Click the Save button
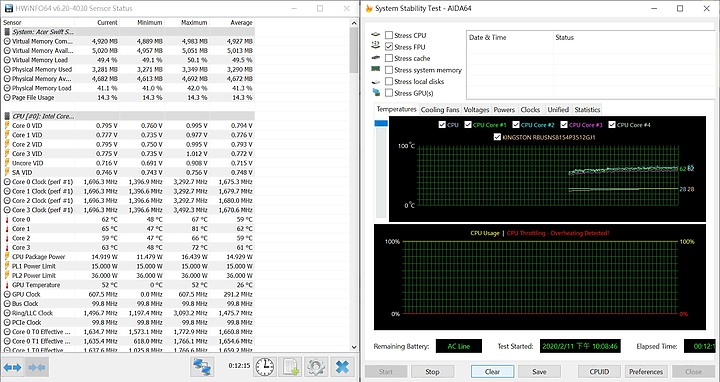The image size is (720, 382). (x=539, y=371)
